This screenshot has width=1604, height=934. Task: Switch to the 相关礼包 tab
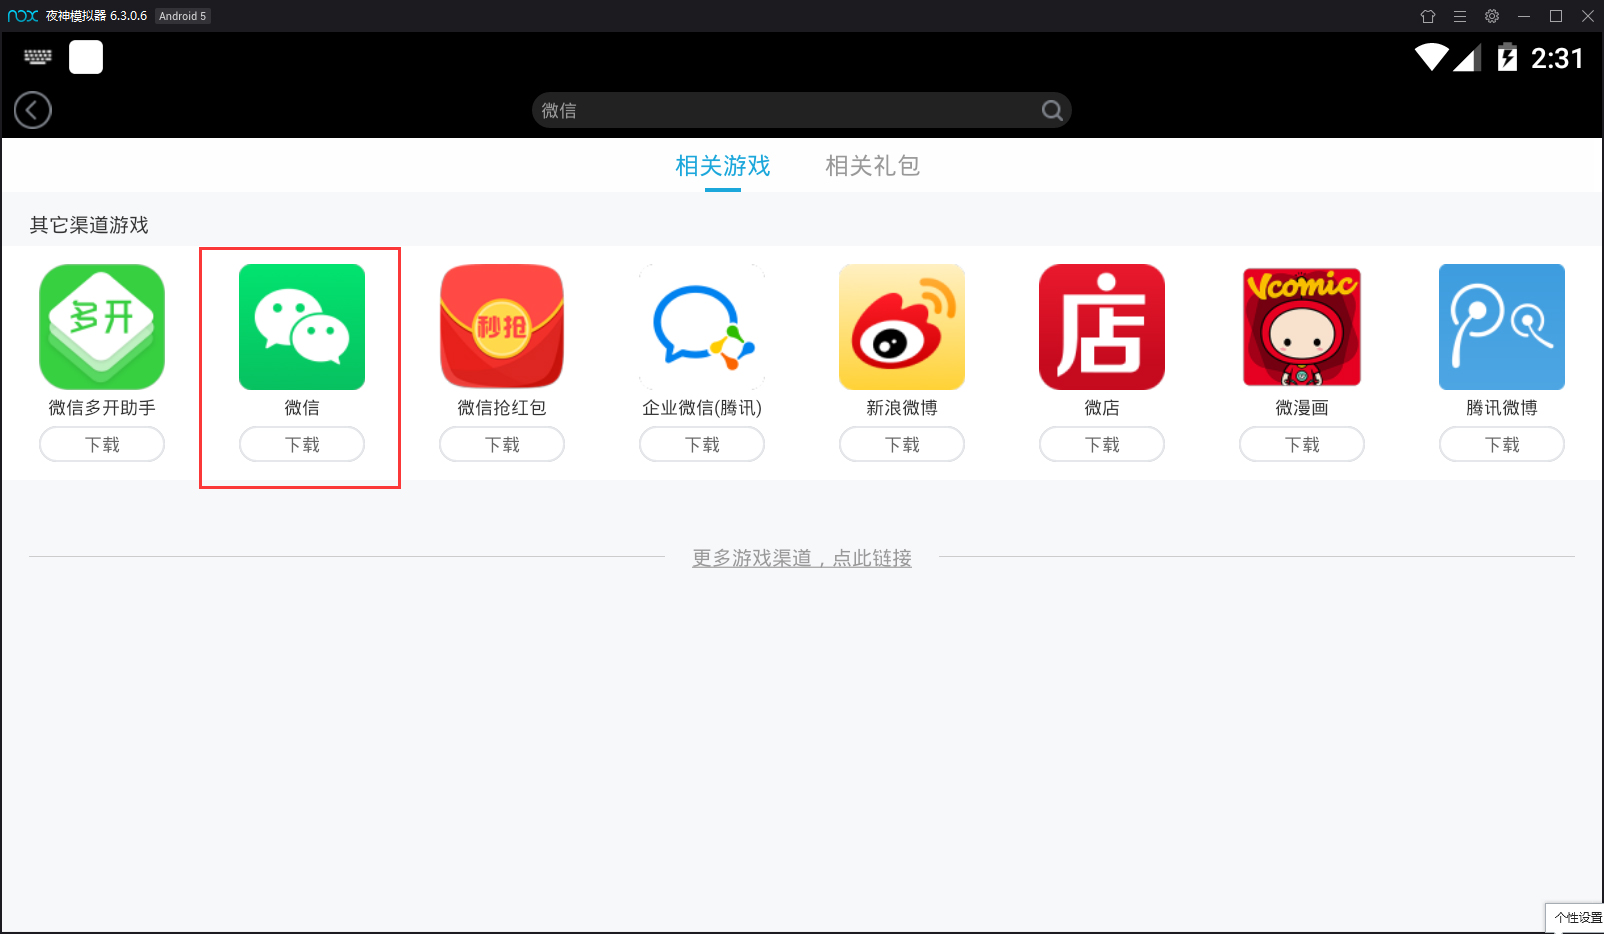coord(872,165)
